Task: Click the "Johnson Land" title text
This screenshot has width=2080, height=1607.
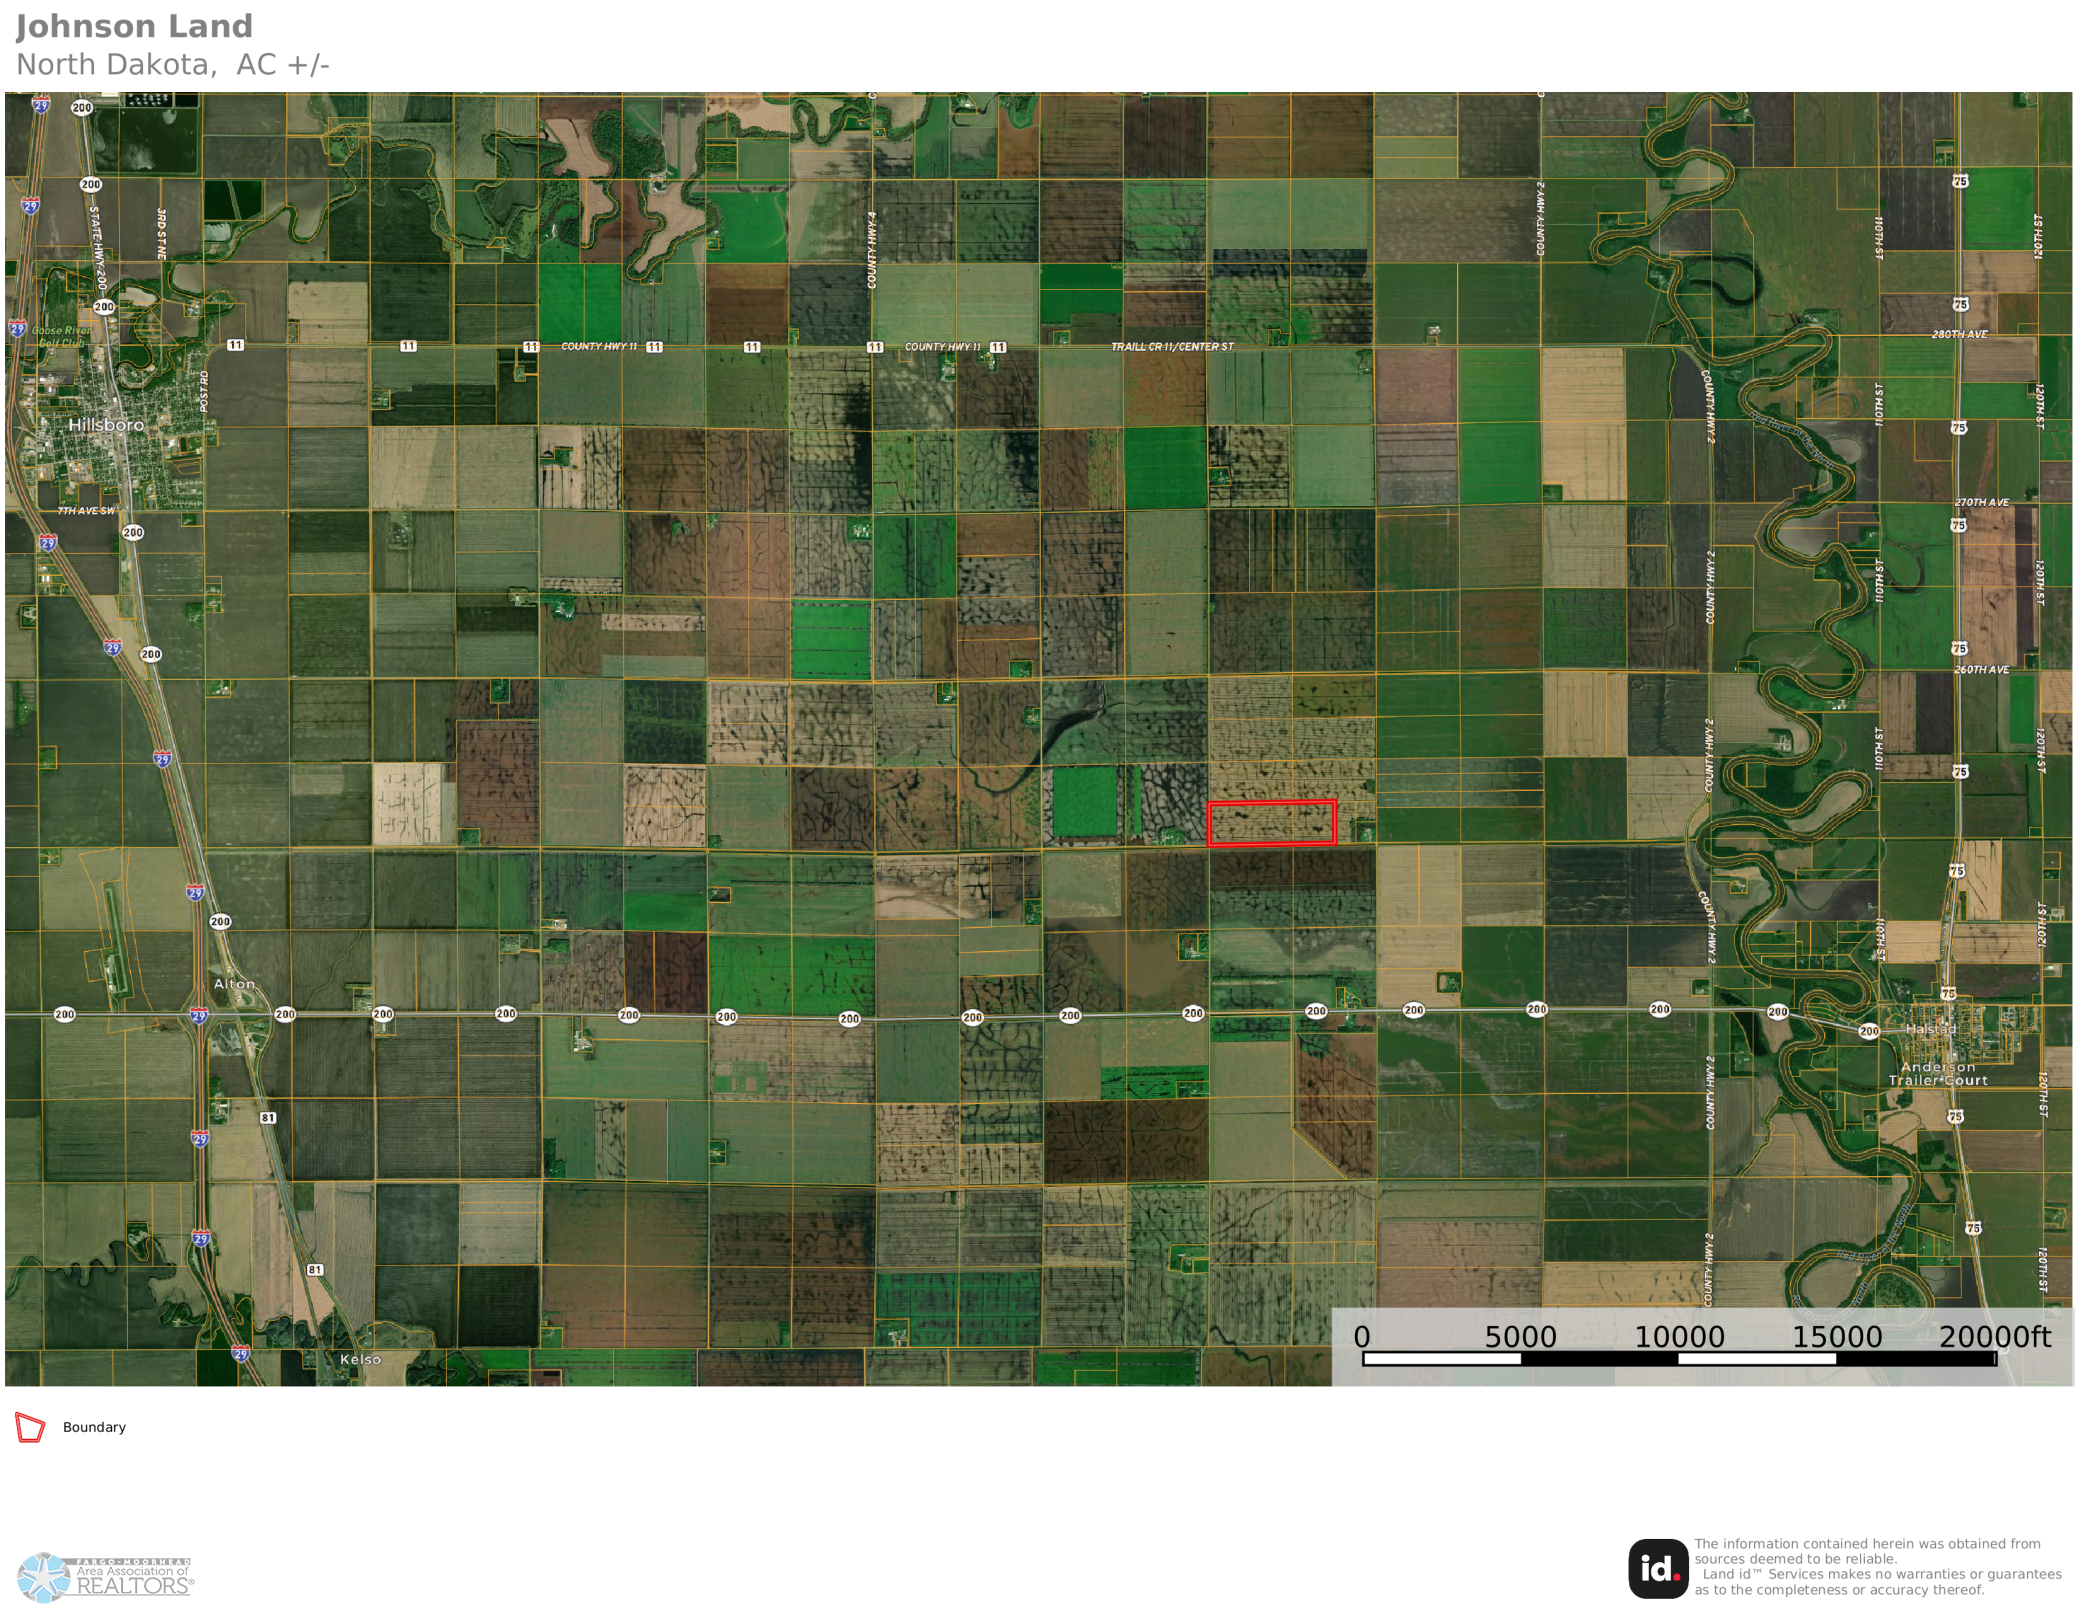Action: click(134, 26)
